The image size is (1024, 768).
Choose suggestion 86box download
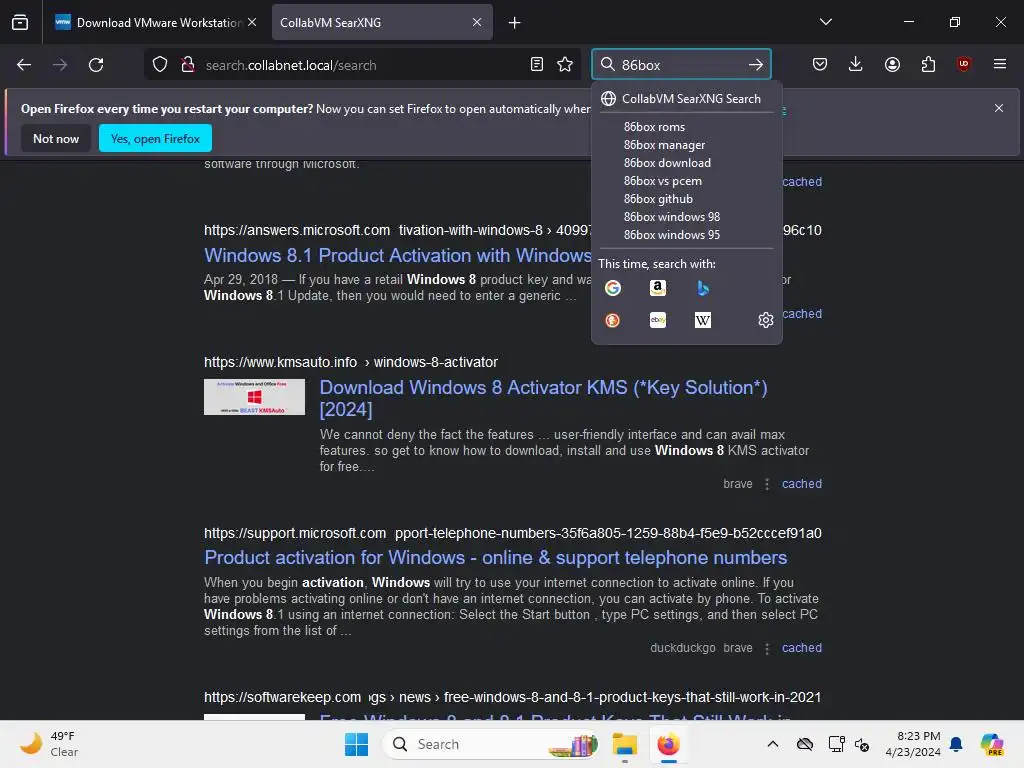[x=667, y=163]
